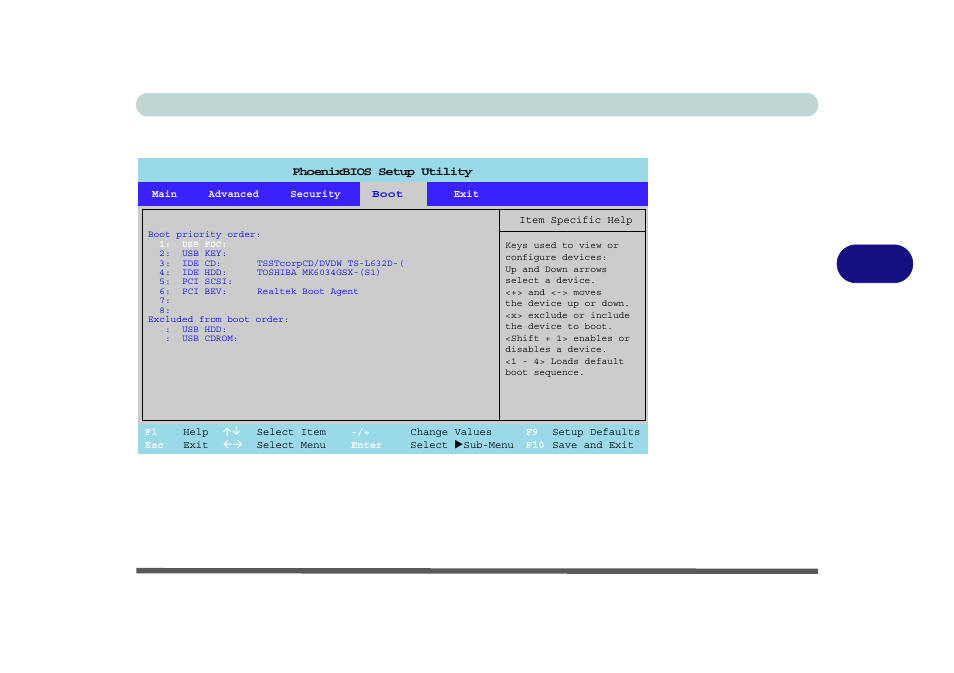
Task: Click the Item Specific Help header
Action: (x=576, y=220)
